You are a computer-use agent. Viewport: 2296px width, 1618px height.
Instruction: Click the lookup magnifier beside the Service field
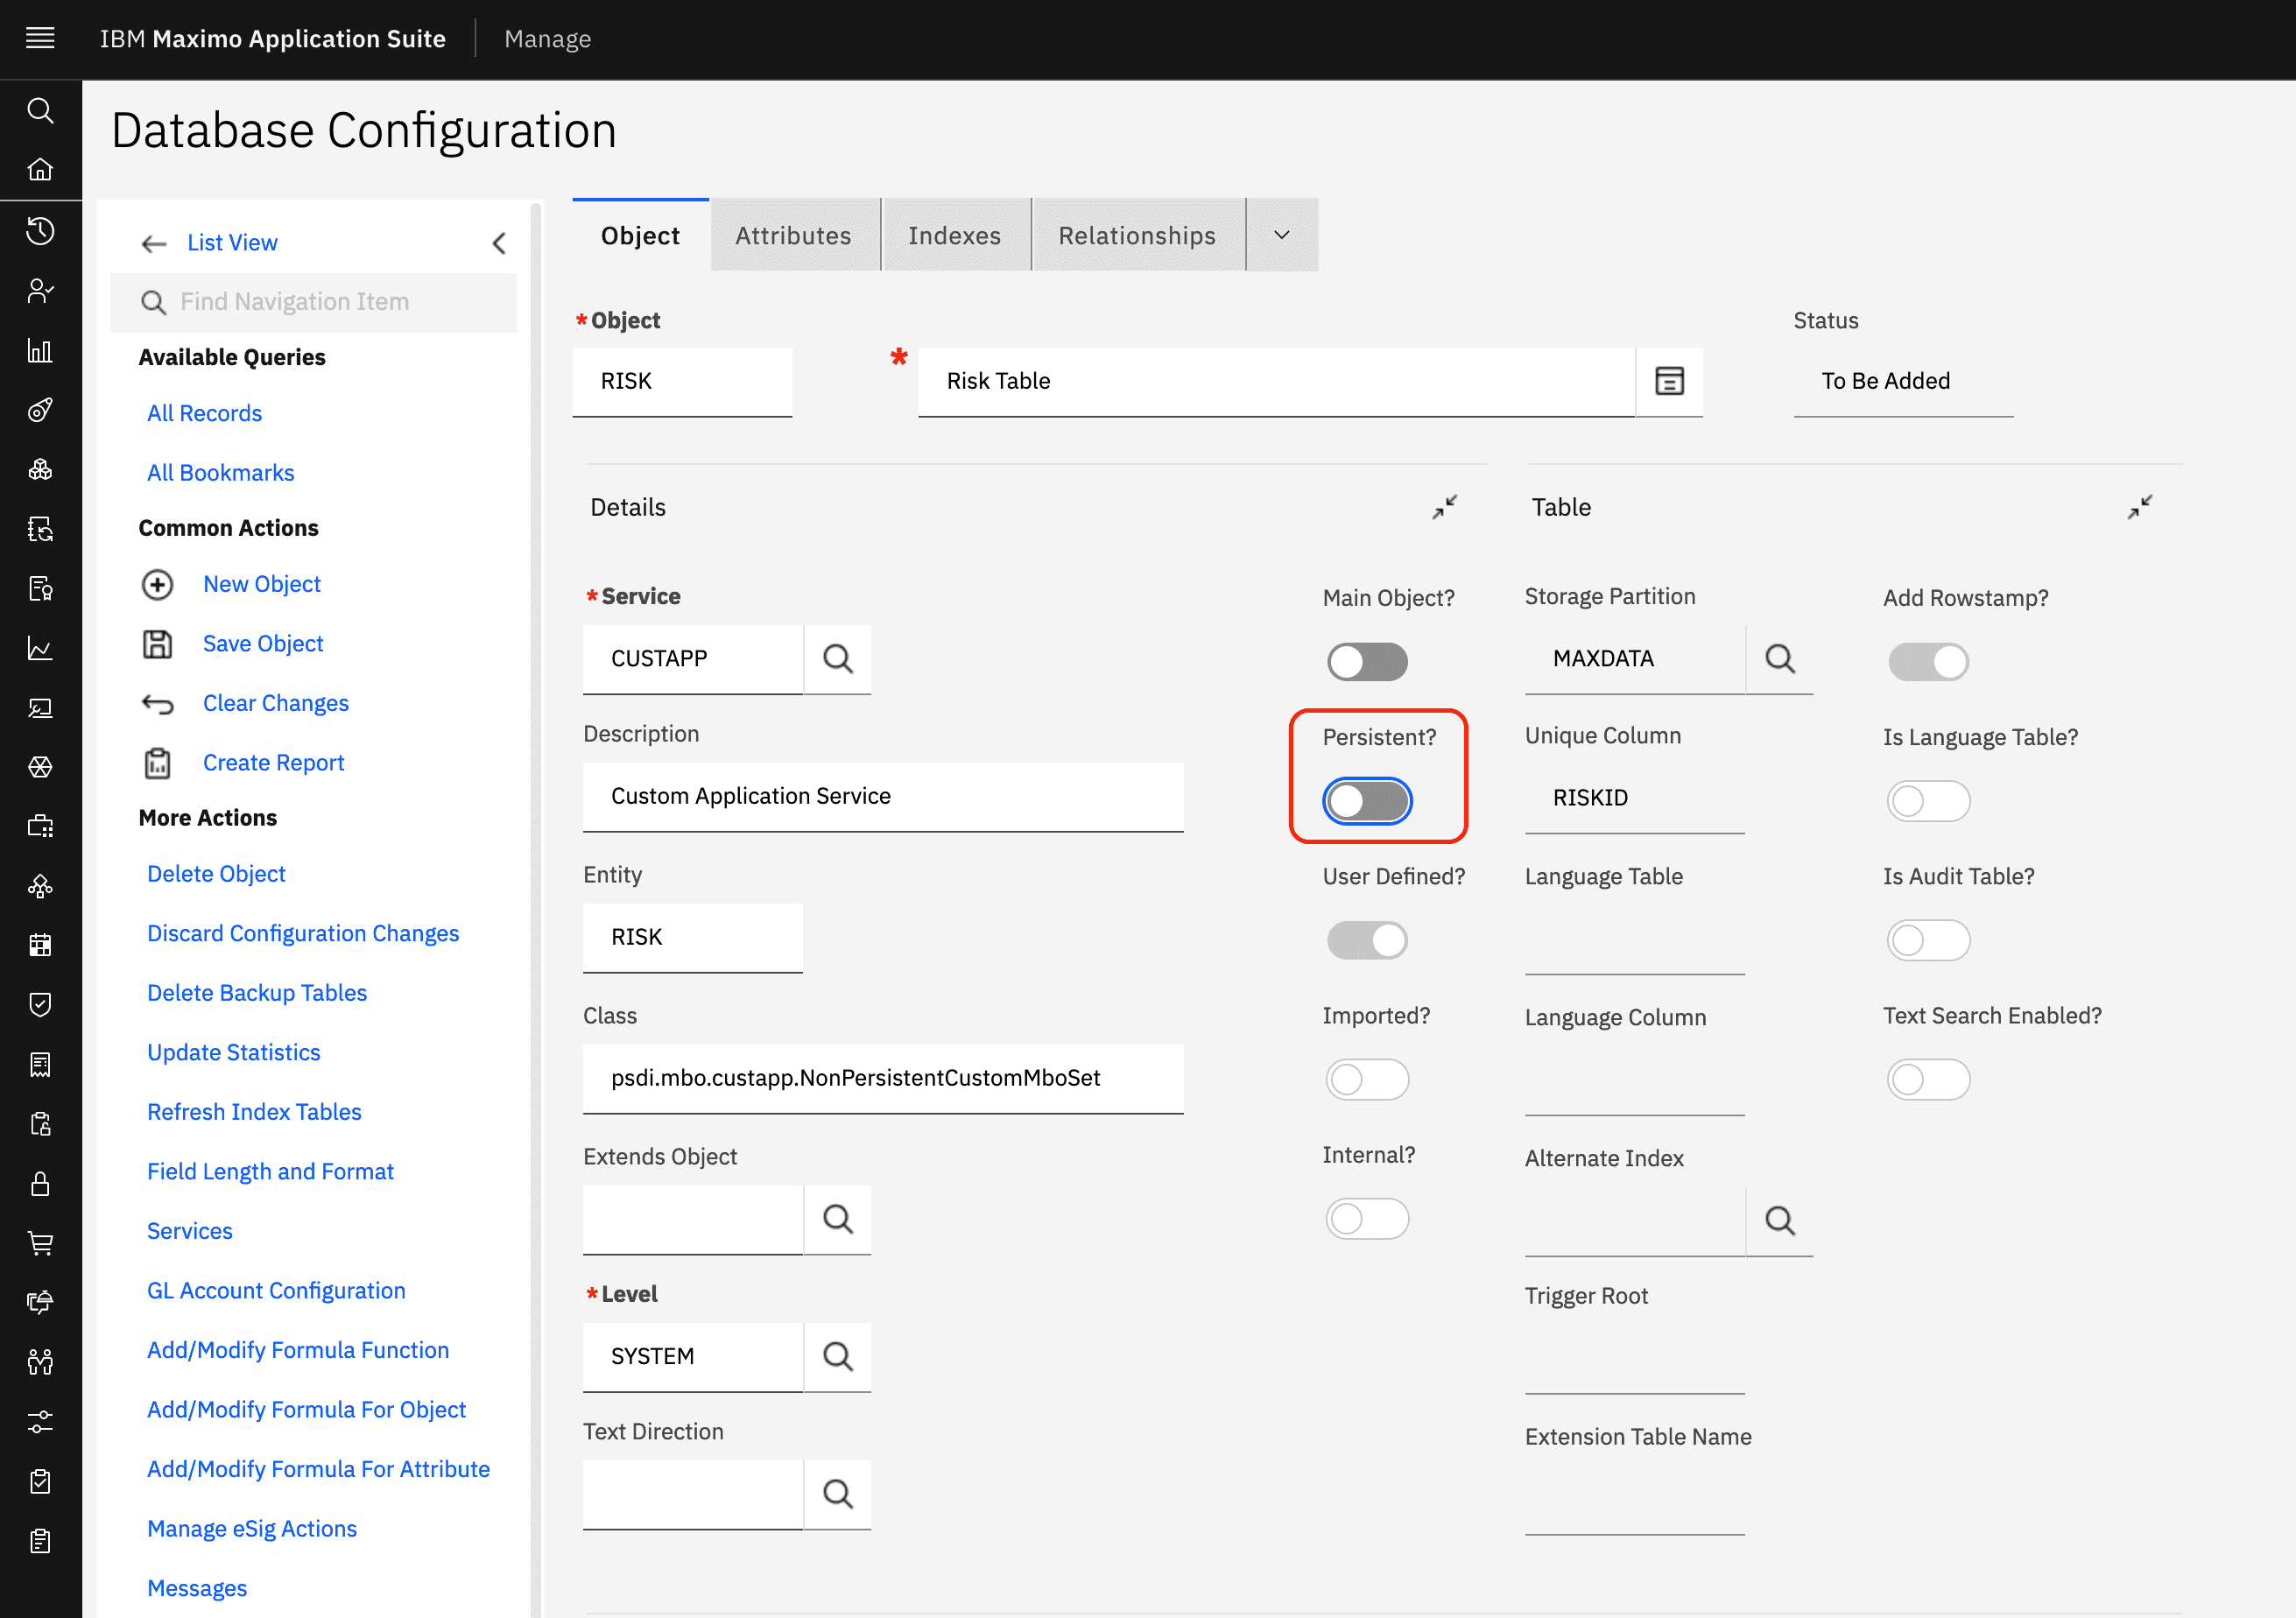[838, 659]
